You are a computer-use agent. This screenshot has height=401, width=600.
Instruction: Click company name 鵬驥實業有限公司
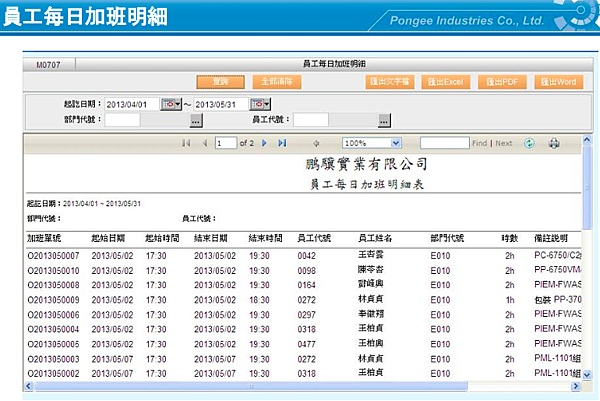366,164
